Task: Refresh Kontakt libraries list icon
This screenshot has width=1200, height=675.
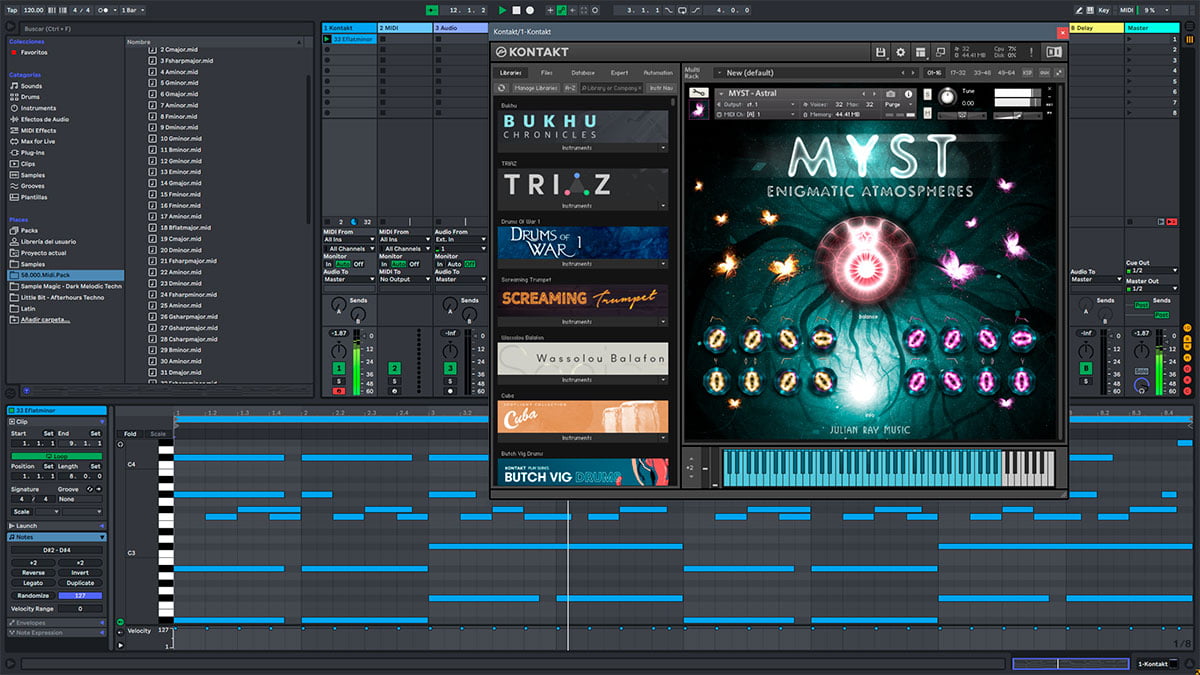Action: (502, 88)
